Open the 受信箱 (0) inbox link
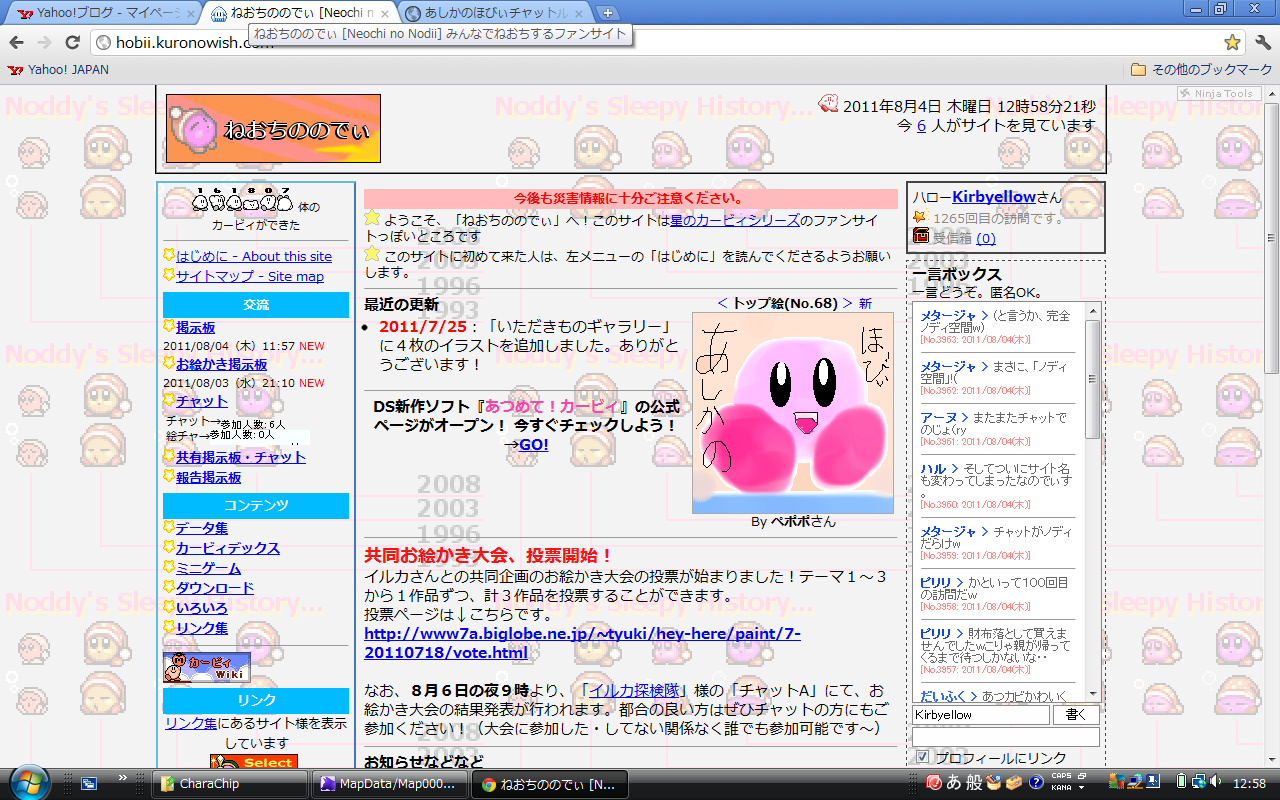1280x800 pixels. coord(986,238)
